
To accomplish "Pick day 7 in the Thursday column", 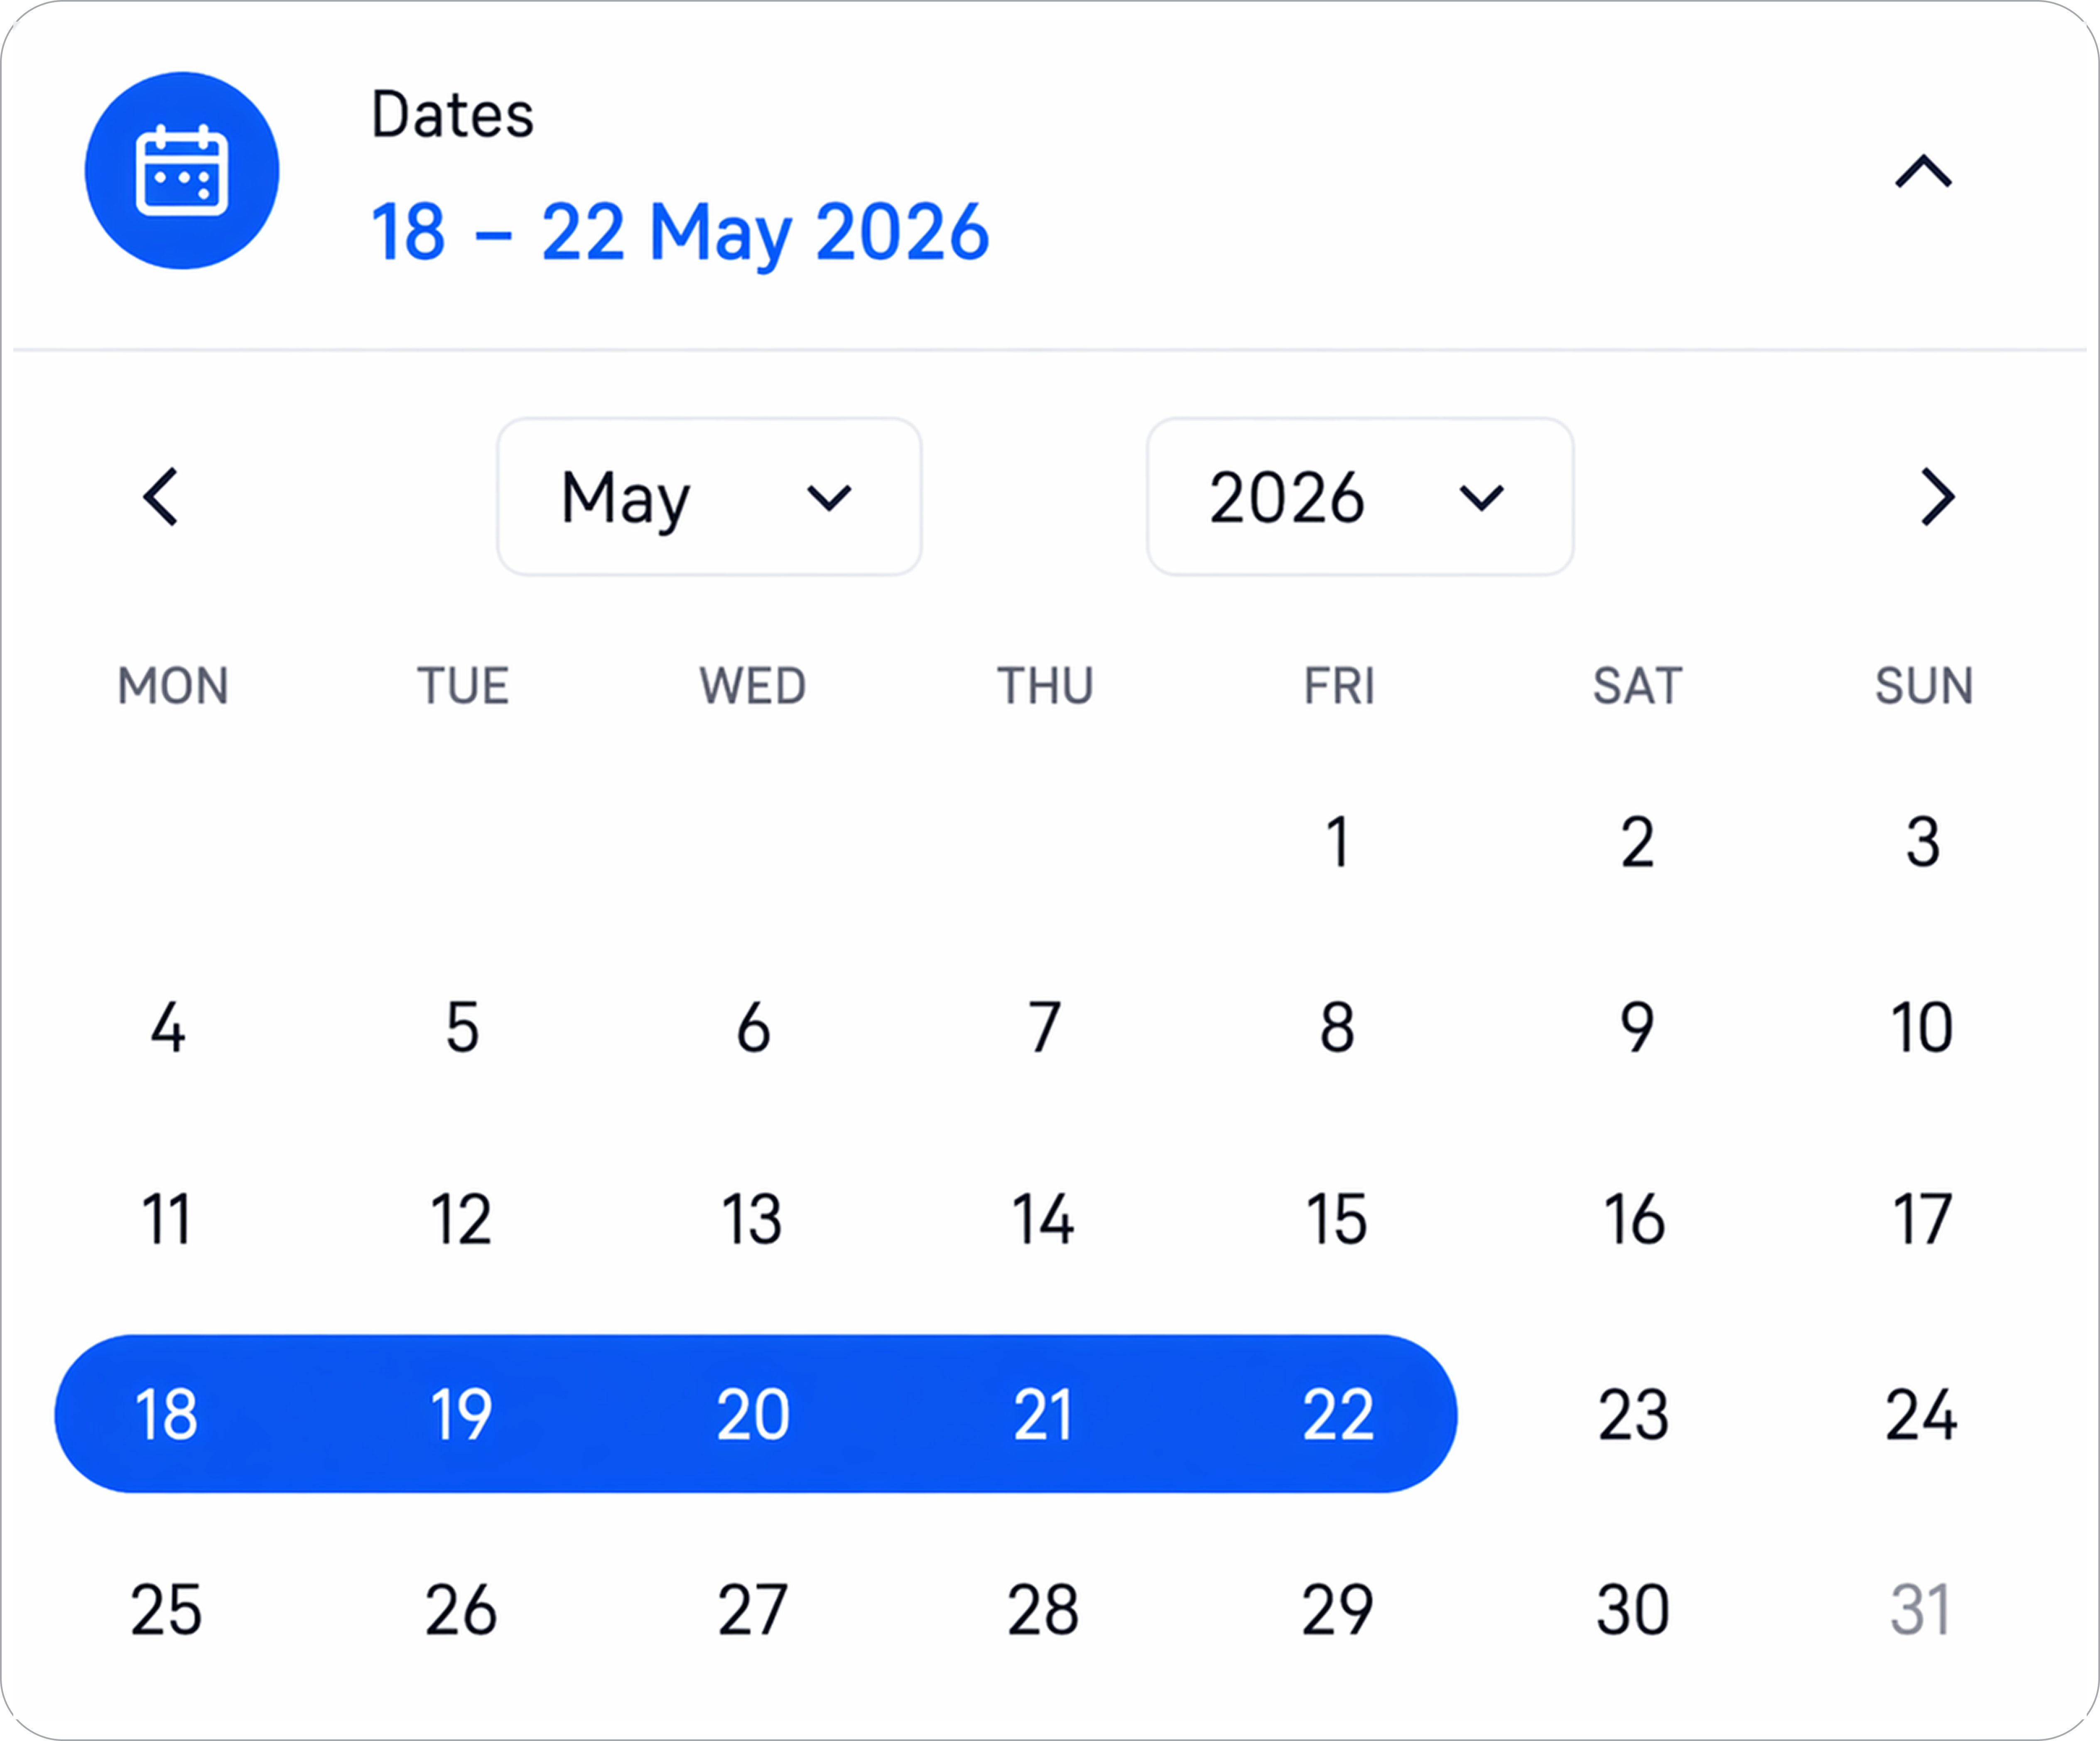I will (x=1044, y=1027).
